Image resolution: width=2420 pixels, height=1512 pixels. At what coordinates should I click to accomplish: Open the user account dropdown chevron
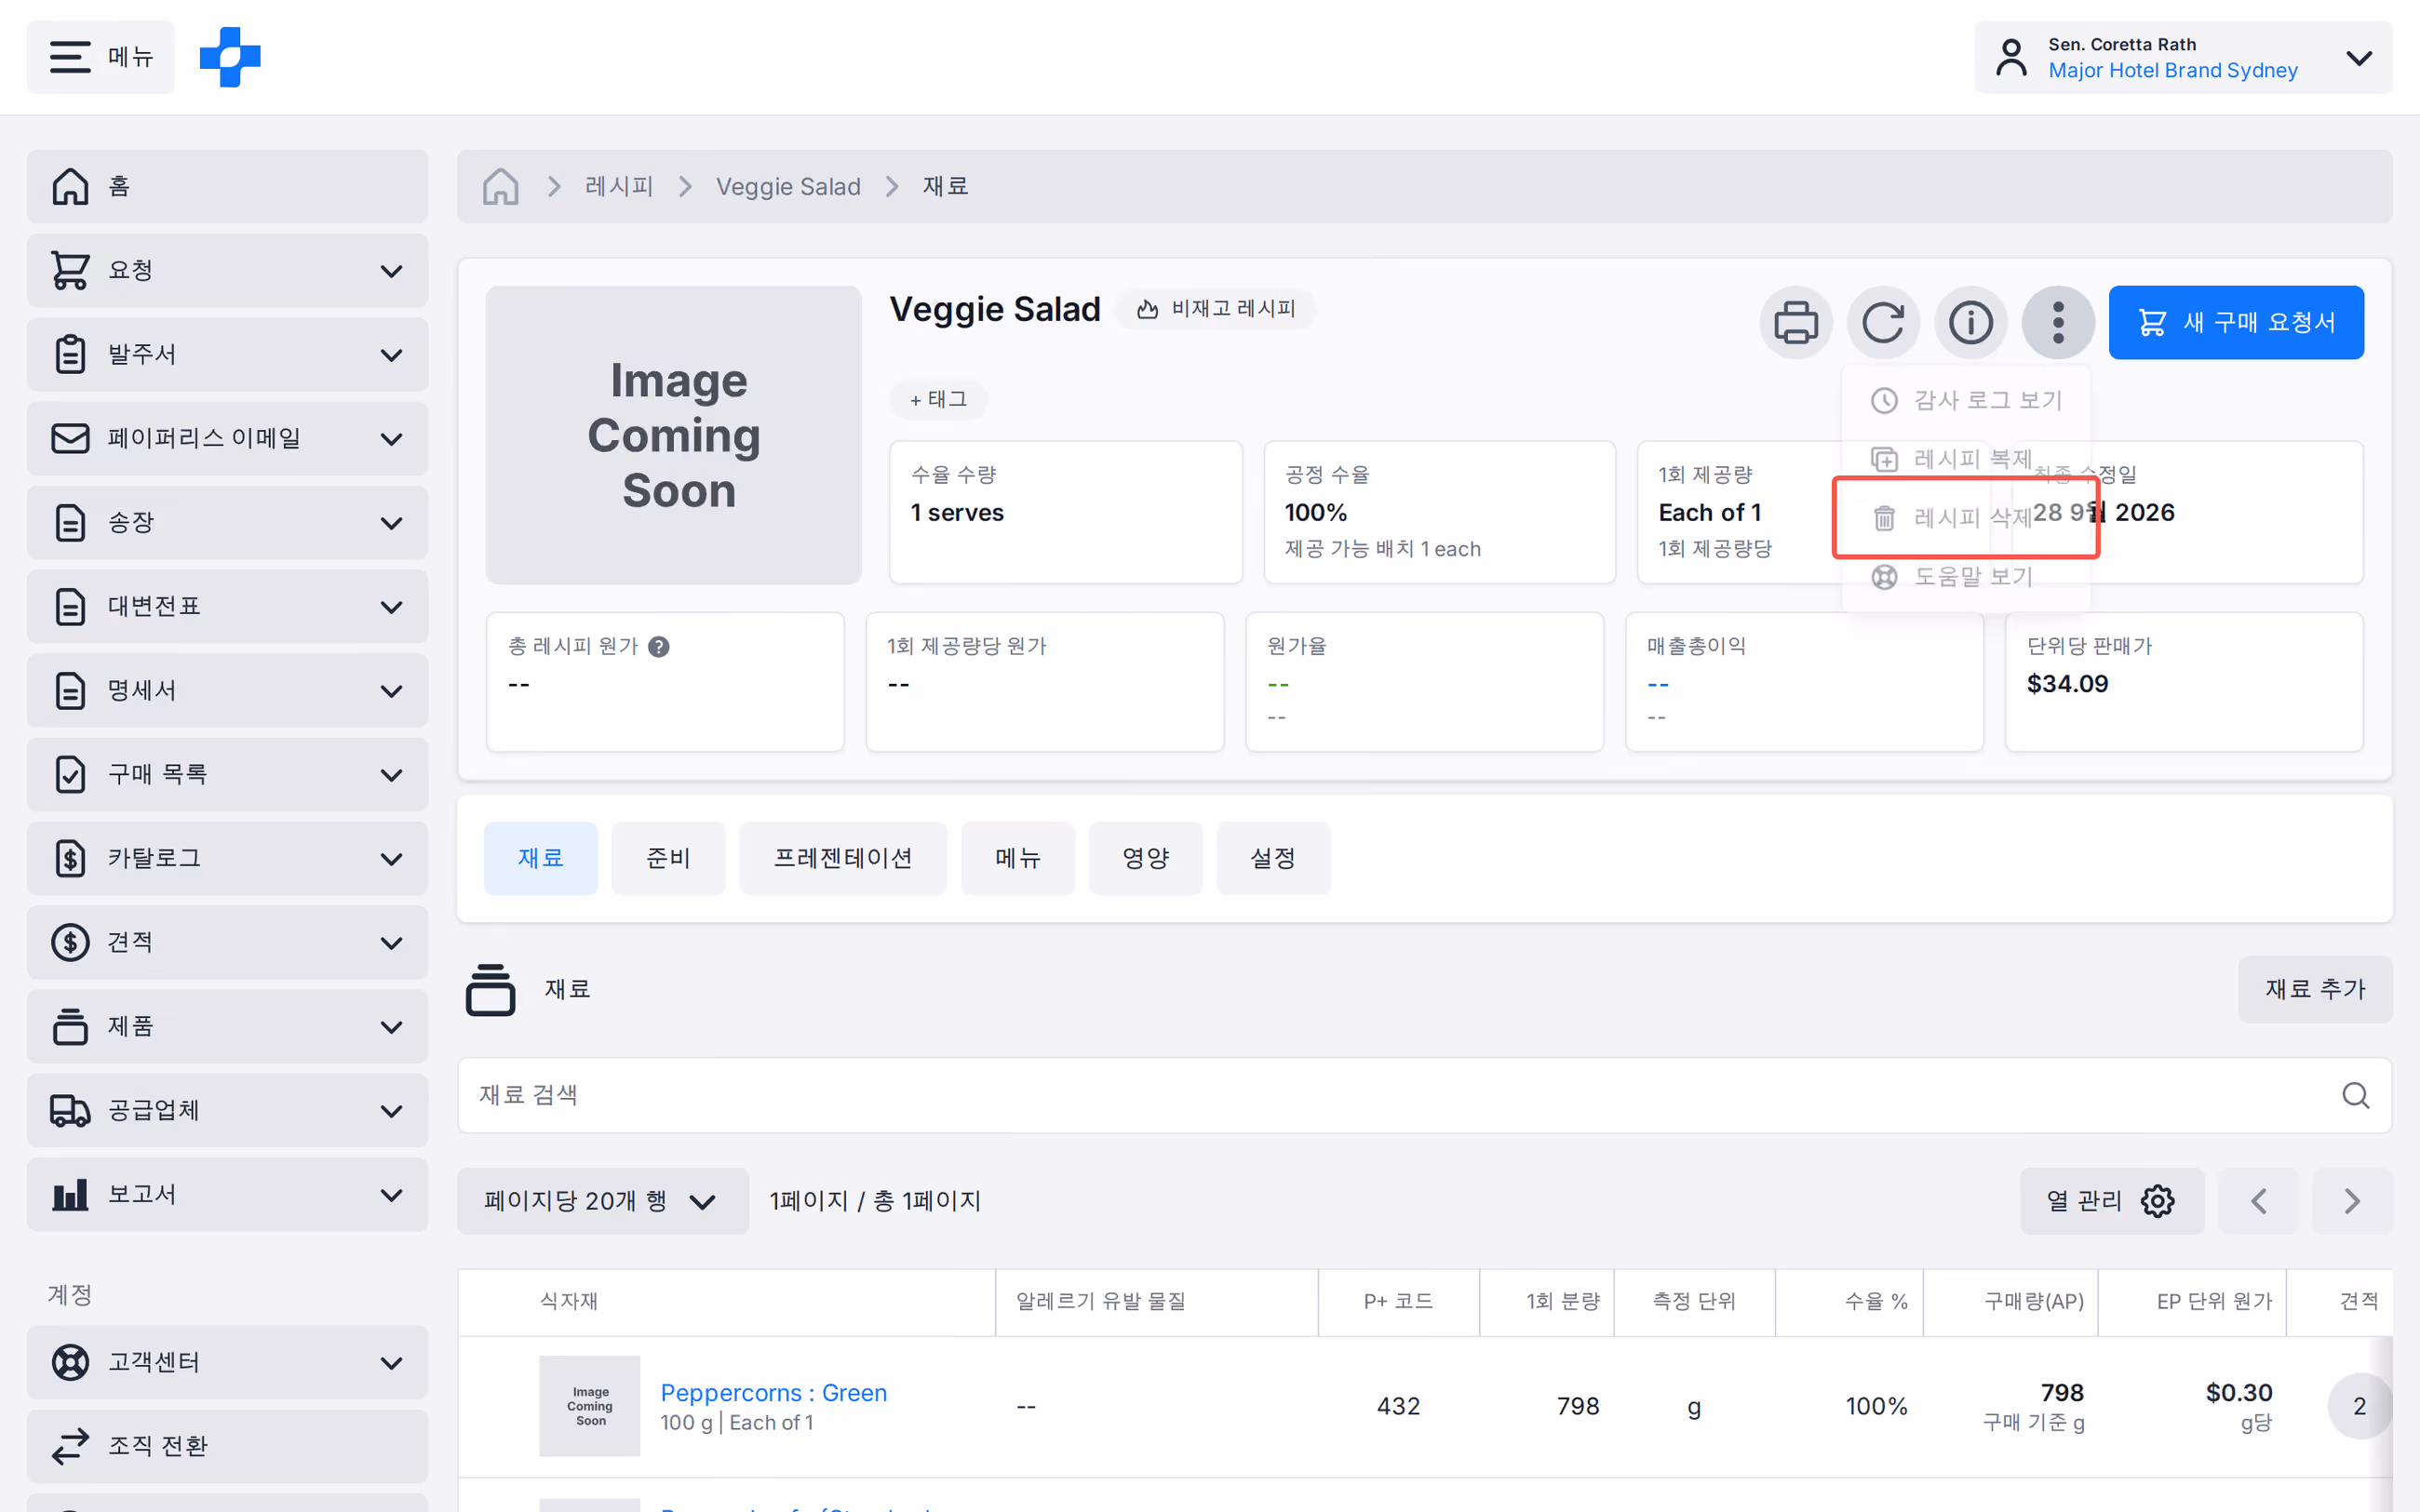coord(2358,58)
